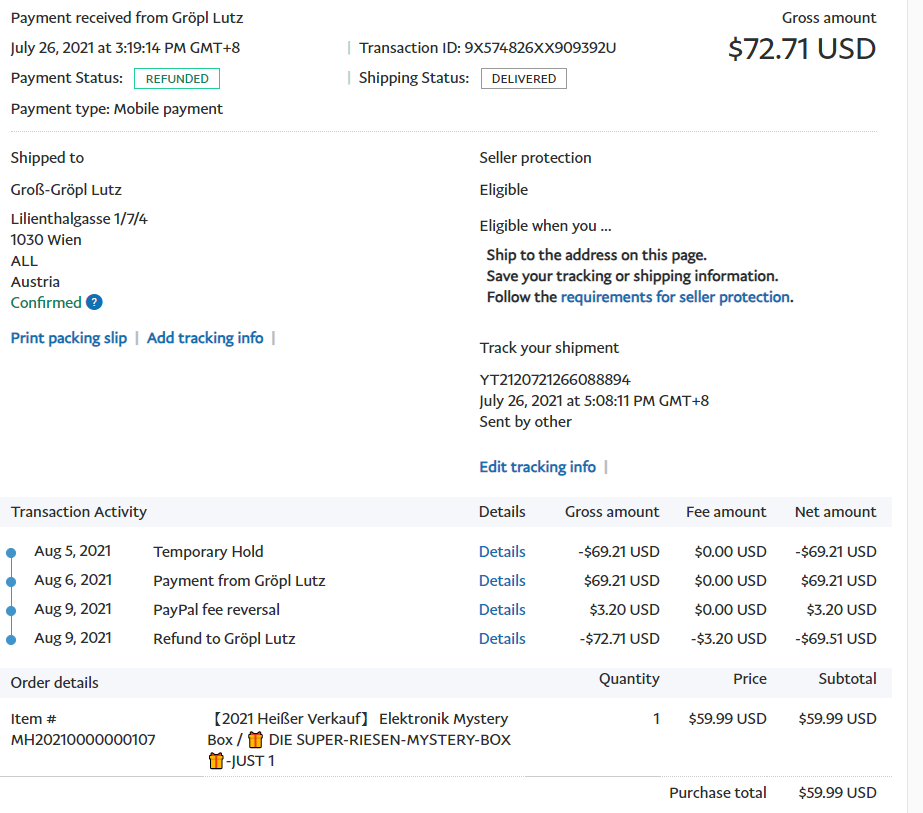
Task: Open requirements for seller protection link
Action: [675, 297]
